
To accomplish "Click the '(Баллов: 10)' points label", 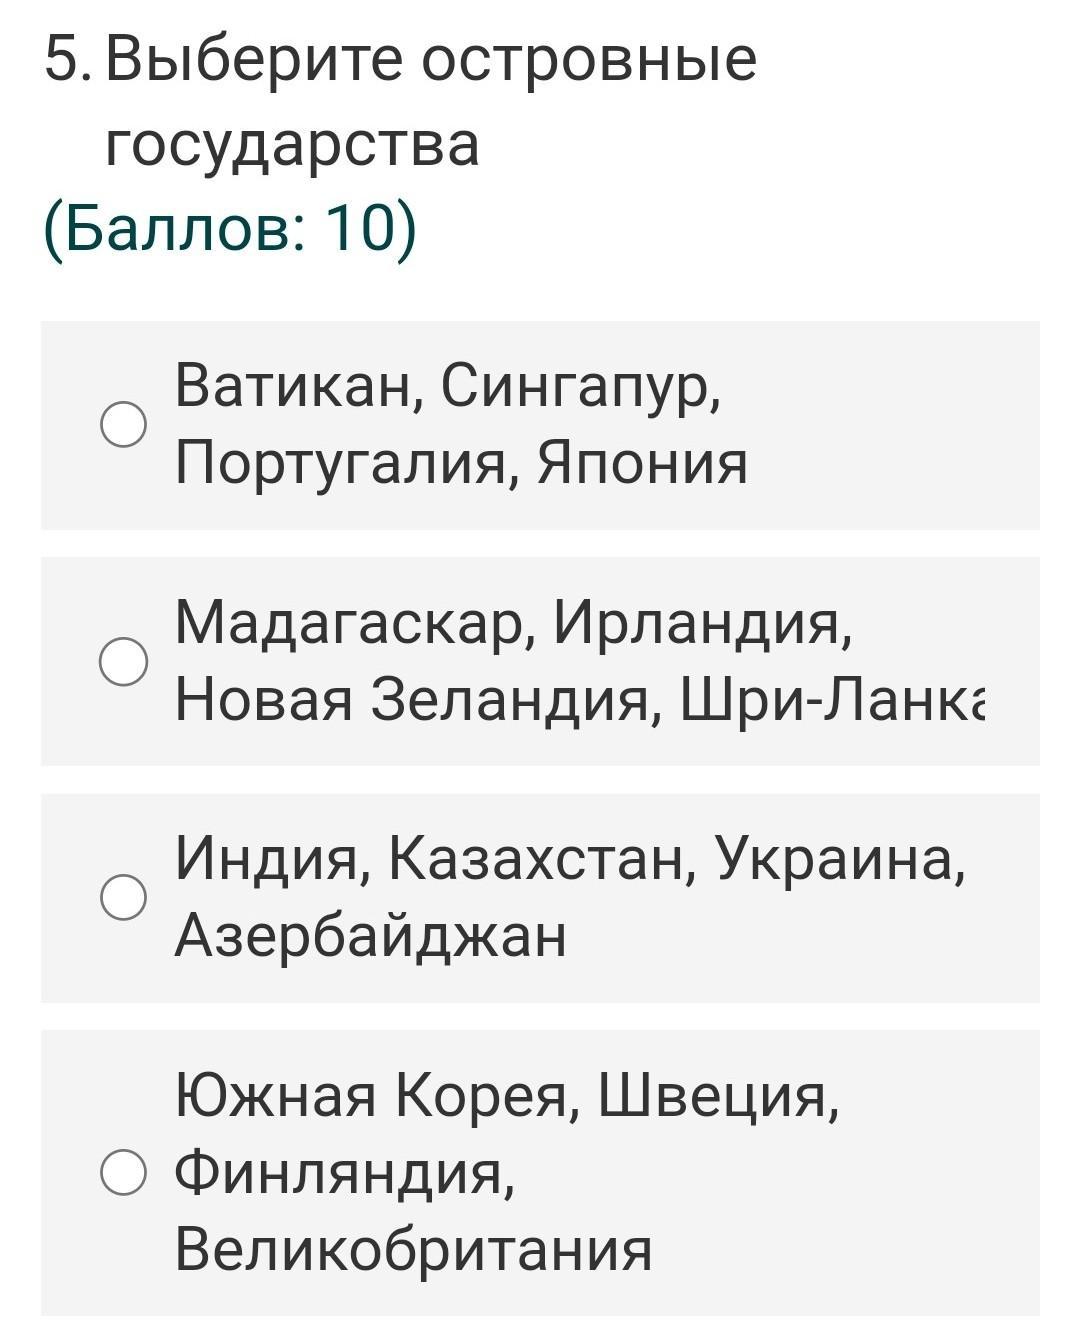I will click(x=229, y=231).
